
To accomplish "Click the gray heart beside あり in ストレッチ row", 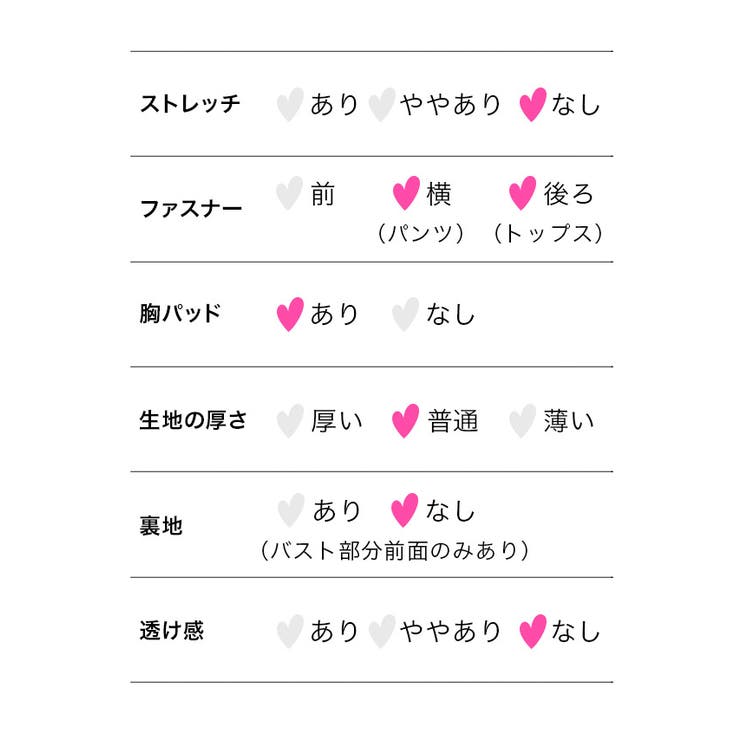I will pyautogui.click(x=290, y=104).
